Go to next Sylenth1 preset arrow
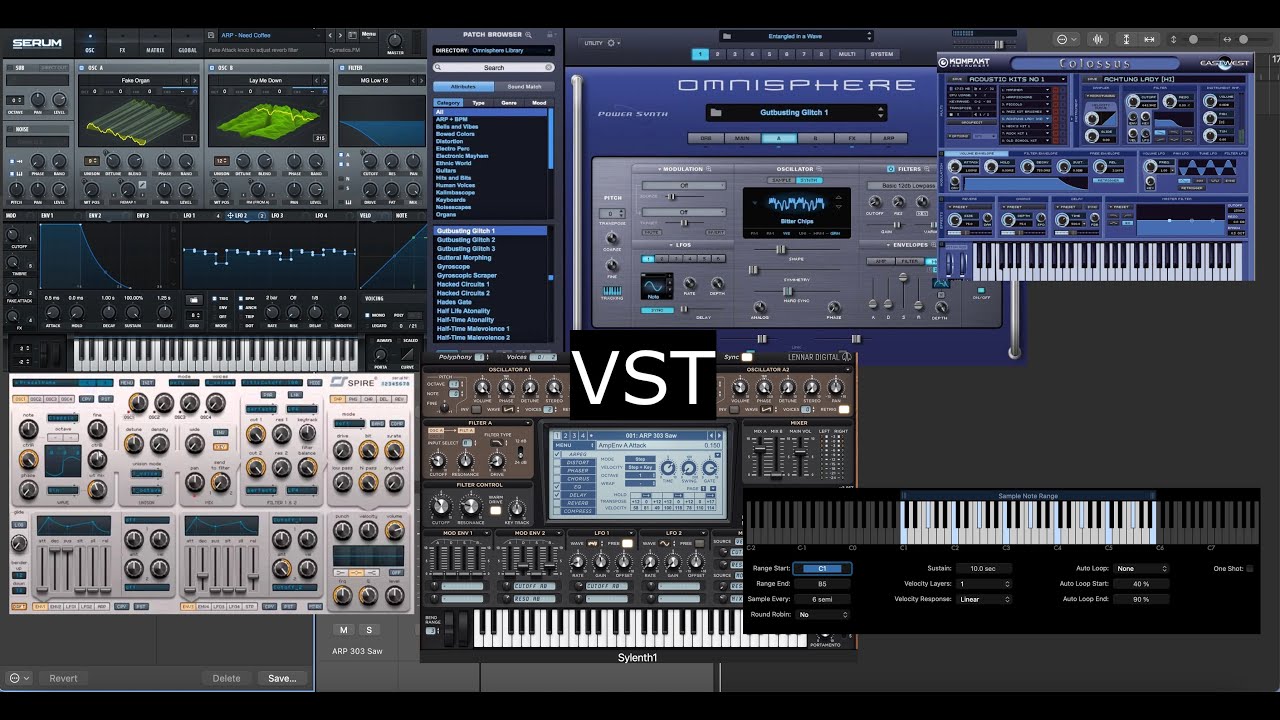The height and width of the screenshot is (720, 1280). coord(720,436)
